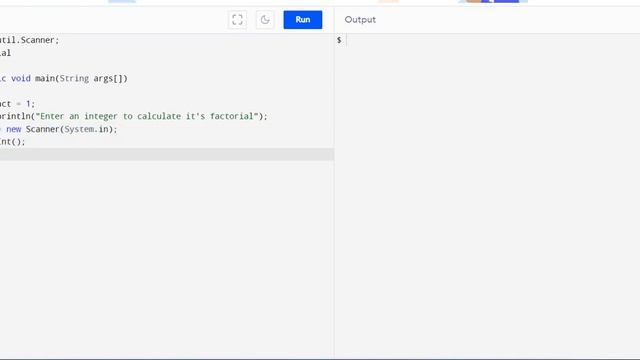Screen dimensions: 640x360
Task: Toggle dark mode with moon icon
Action: coord(265,20)
